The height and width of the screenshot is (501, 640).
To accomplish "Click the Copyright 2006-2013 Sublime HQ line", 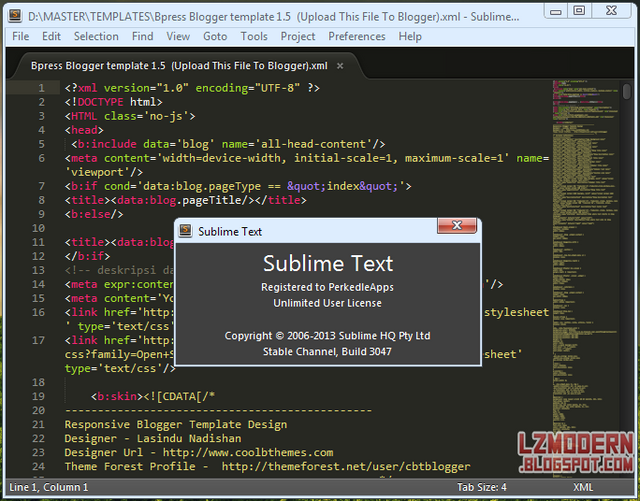I will [327, 336].
